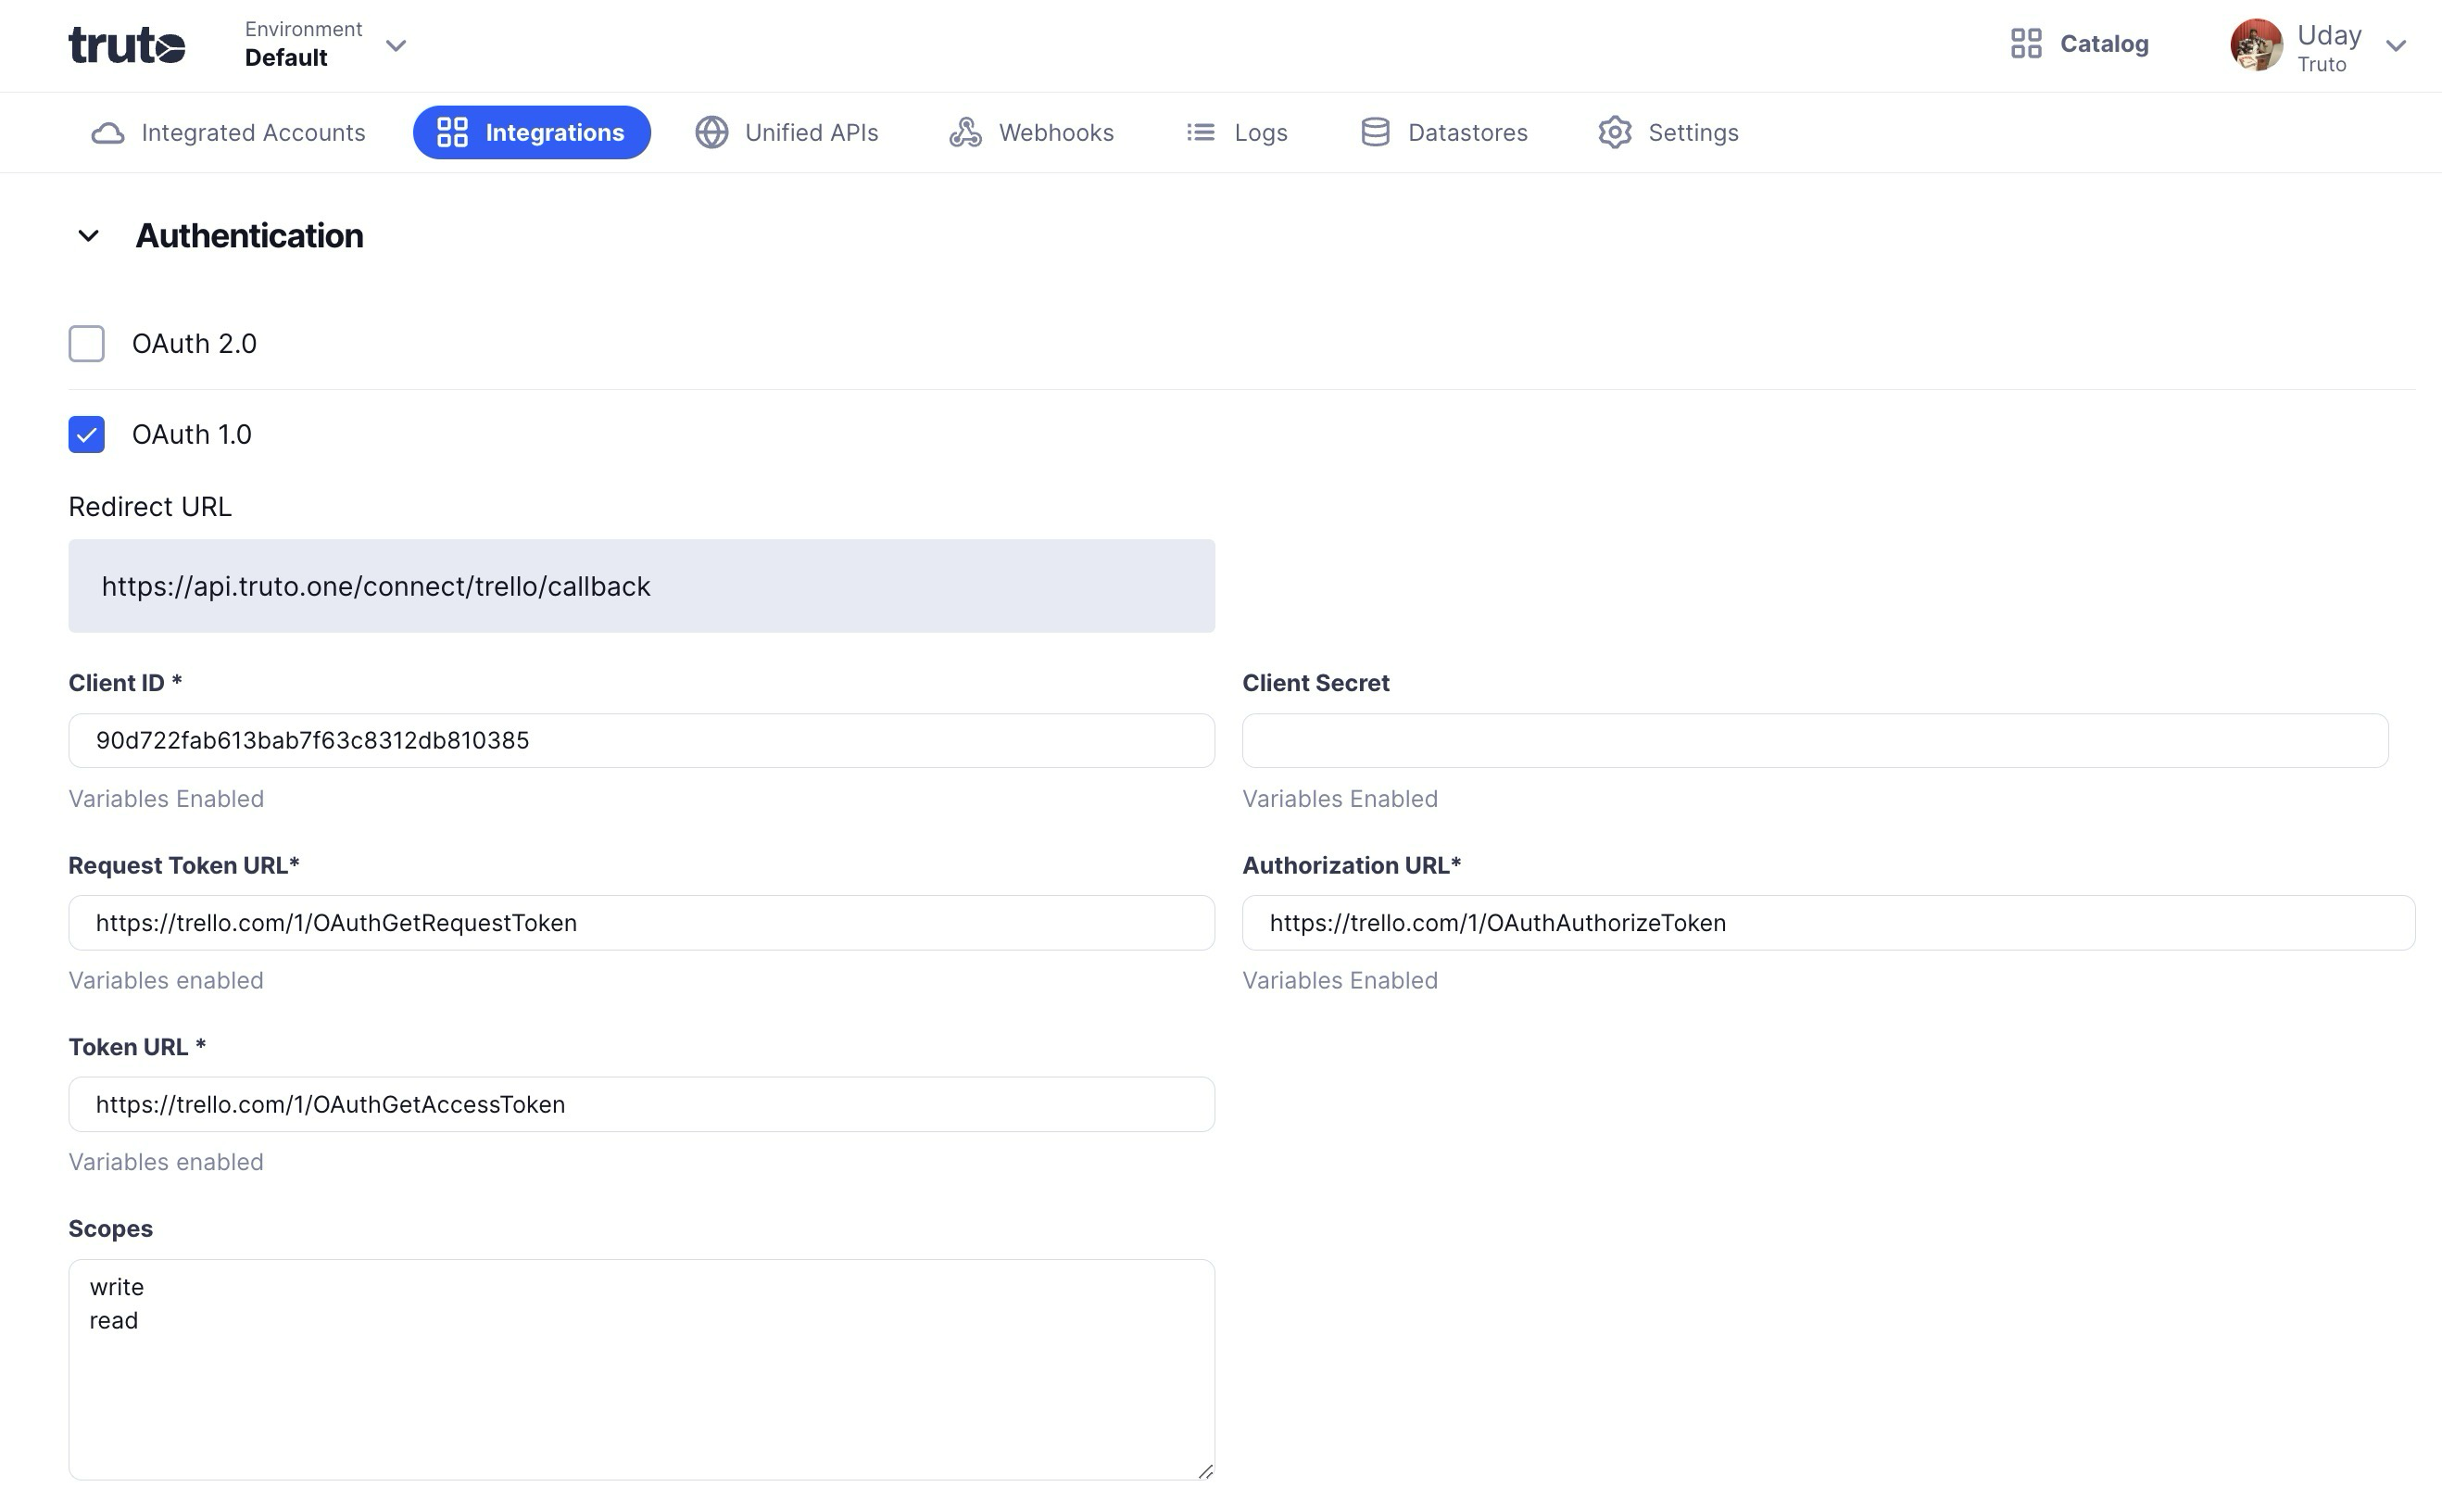
Task: Click the Integrations grid icon
Action: click(x=452, y=132)
